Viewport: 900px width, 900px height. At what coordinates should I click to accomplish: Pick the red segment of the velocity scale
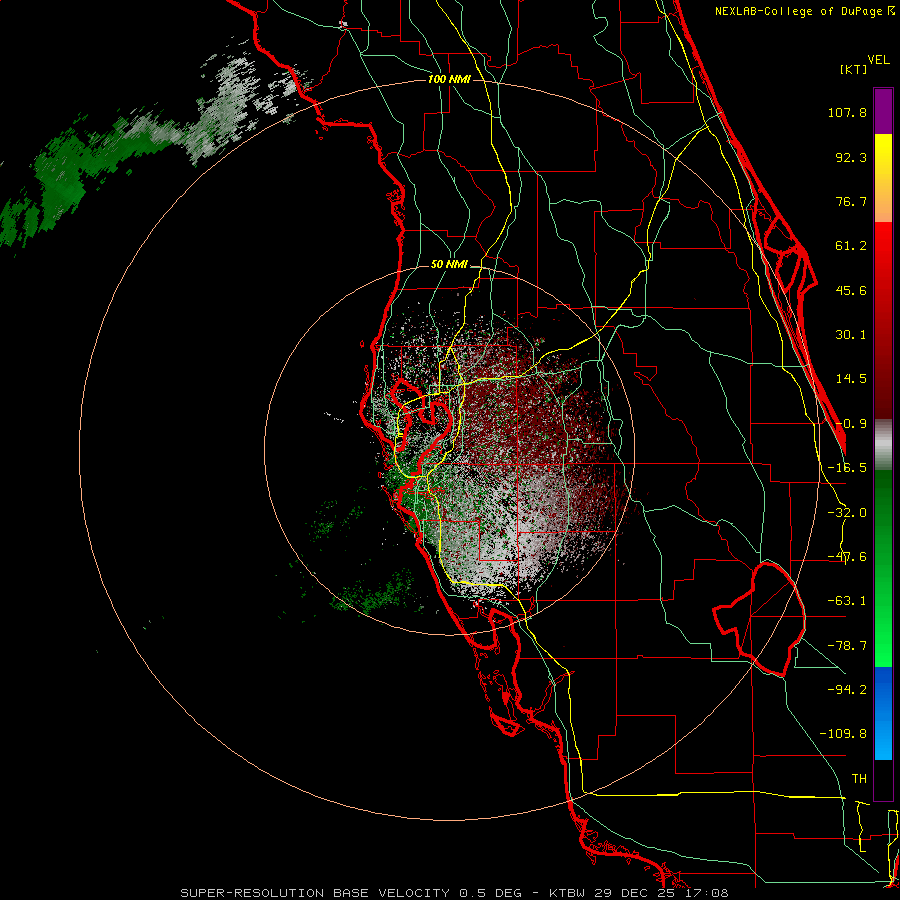click(883, 320)
